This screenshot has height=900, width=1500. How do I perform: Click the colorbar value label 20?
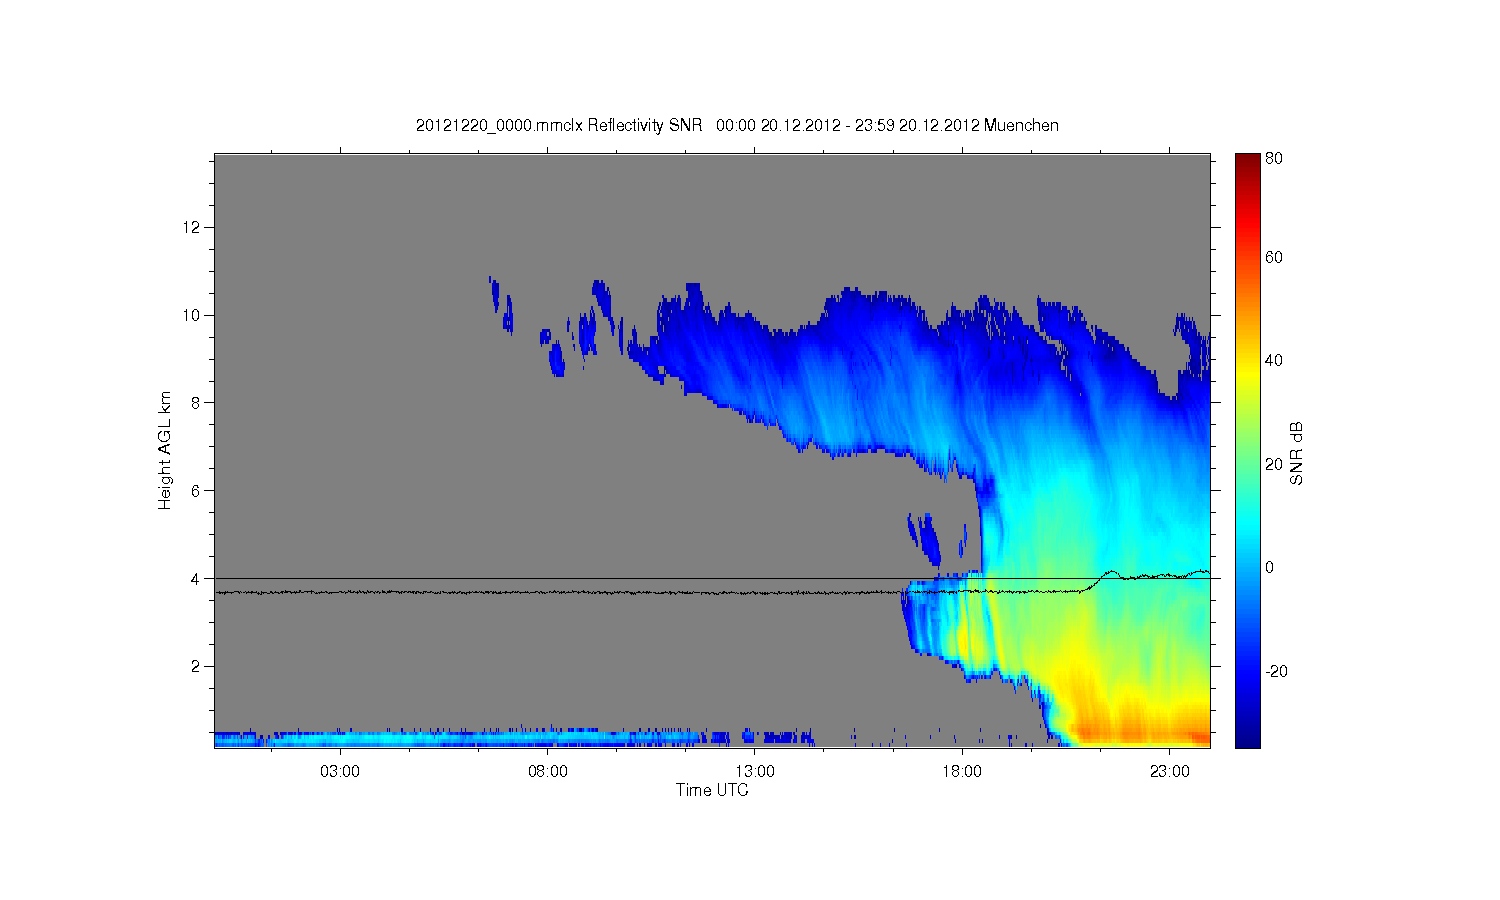(x=1274, y=464)
